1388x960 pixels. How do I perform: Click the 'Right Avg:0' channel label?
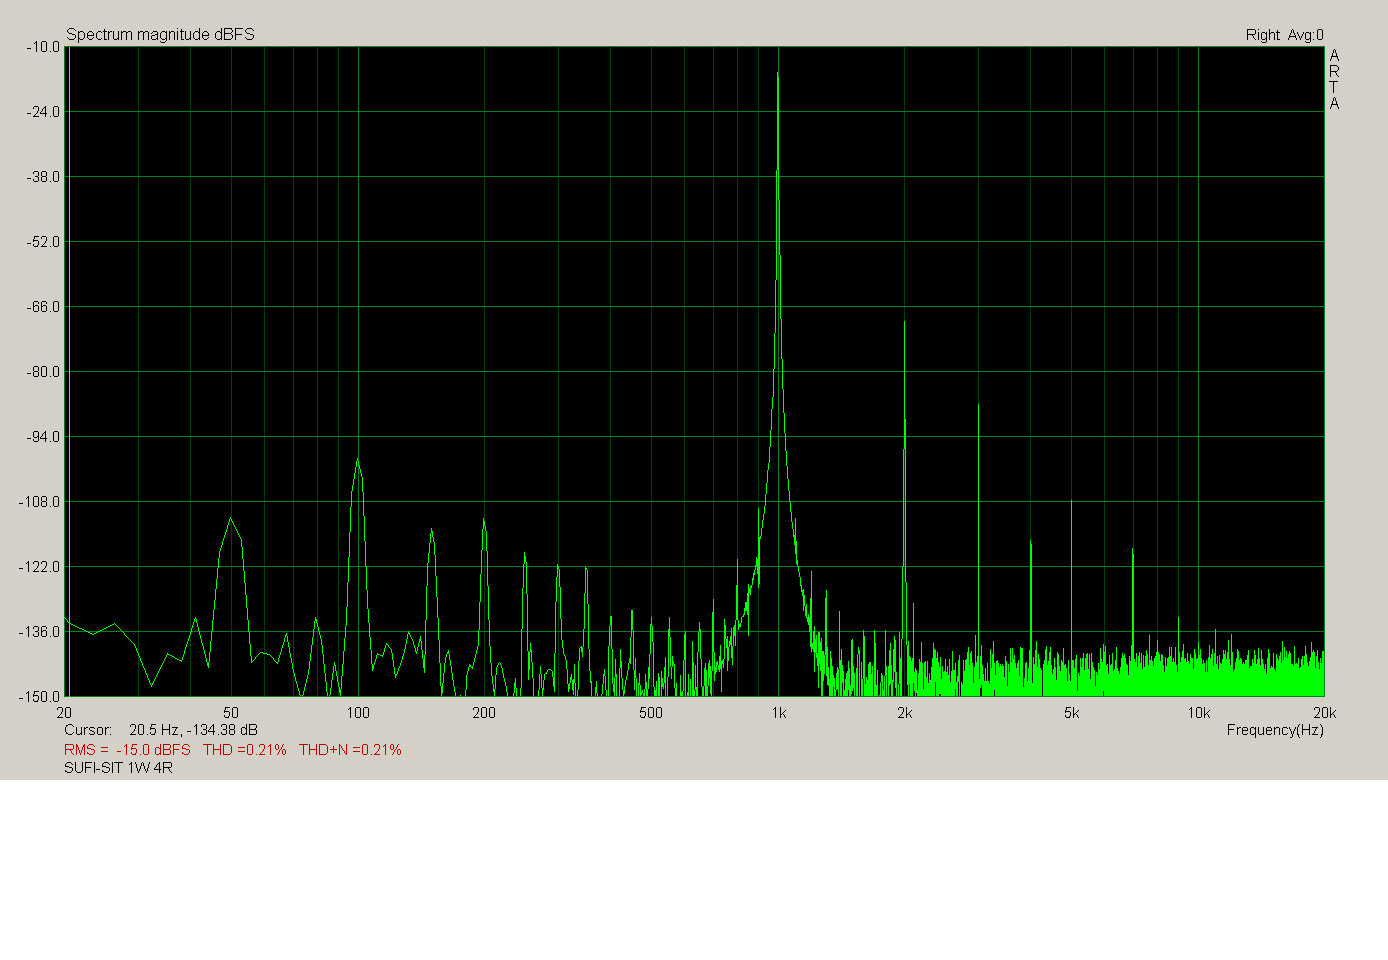(x=1284, y=35)
